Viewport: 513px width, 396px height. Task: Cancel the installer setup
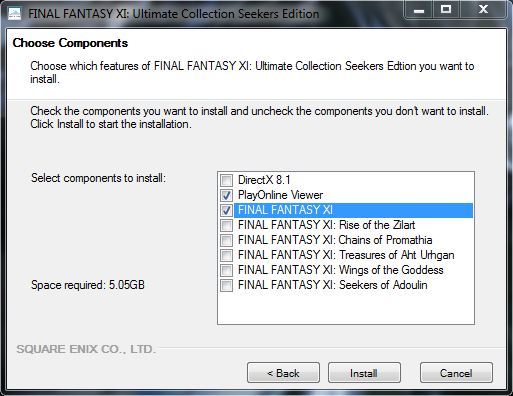click(456, 373)
